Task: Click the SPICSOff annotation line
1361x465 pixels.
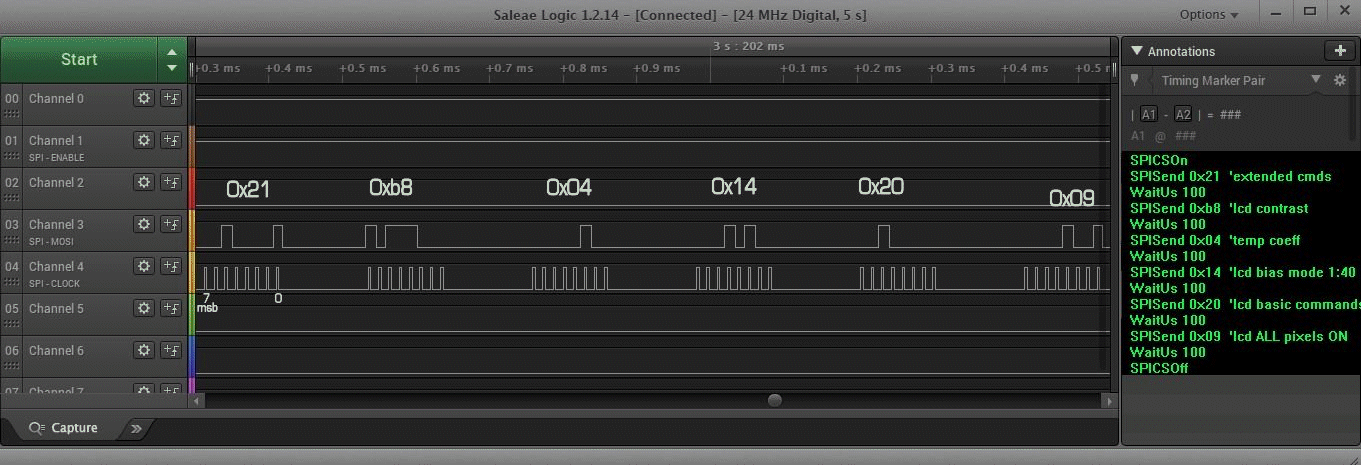Action: (1159, 368)
